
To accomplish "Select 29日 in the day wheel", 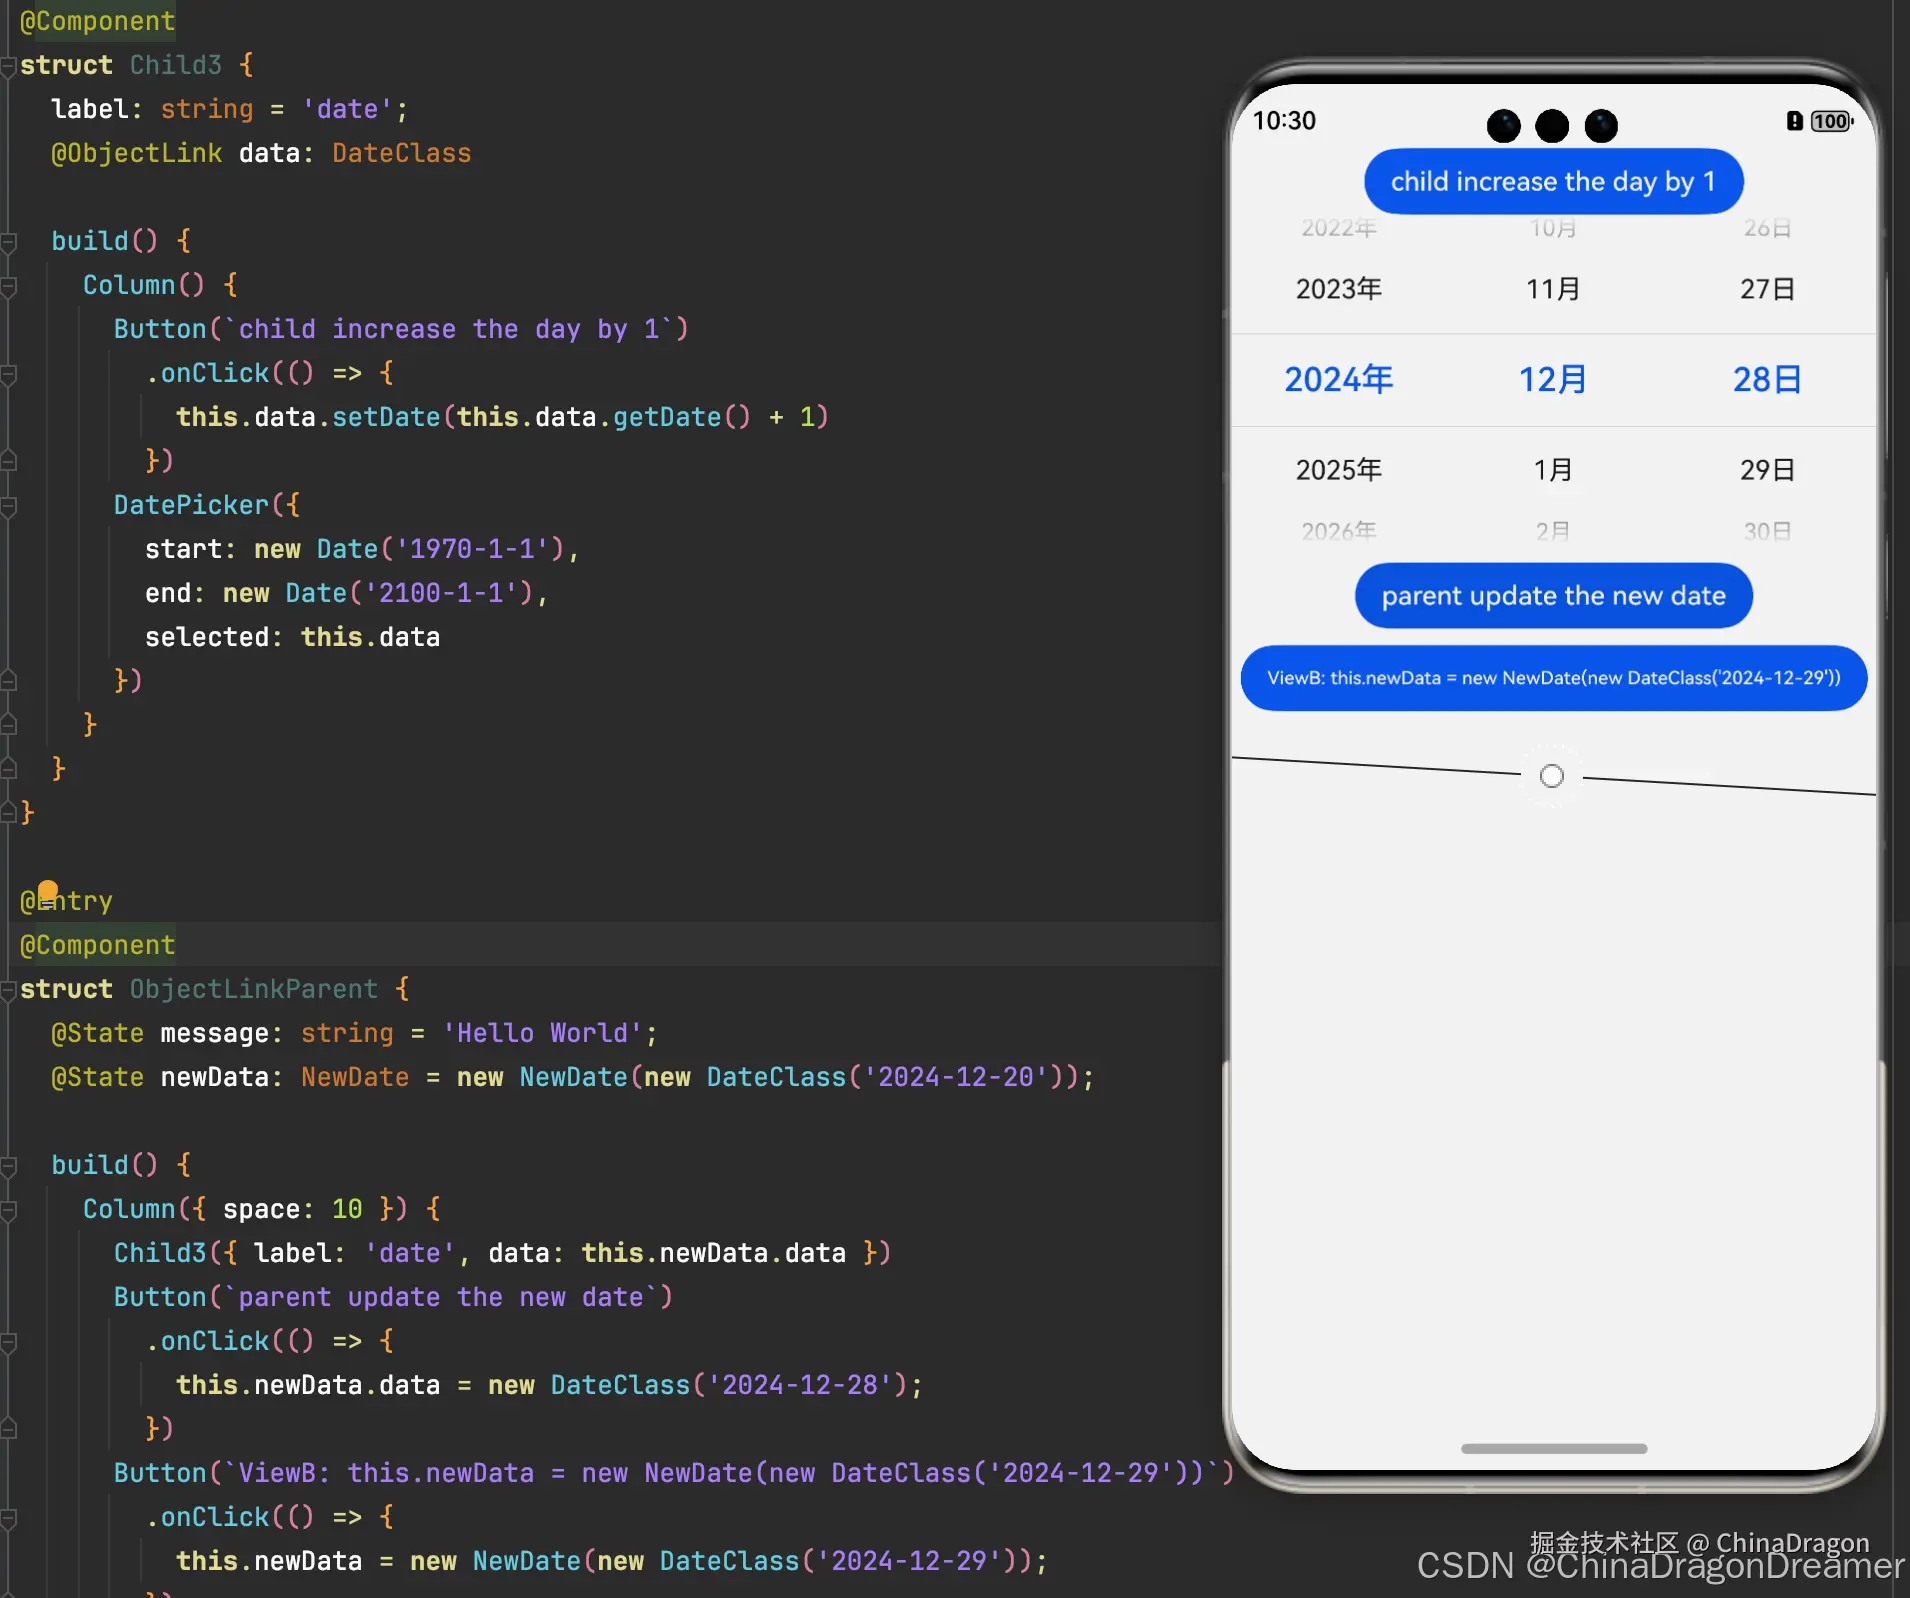I will click(x=1767, y=470).
